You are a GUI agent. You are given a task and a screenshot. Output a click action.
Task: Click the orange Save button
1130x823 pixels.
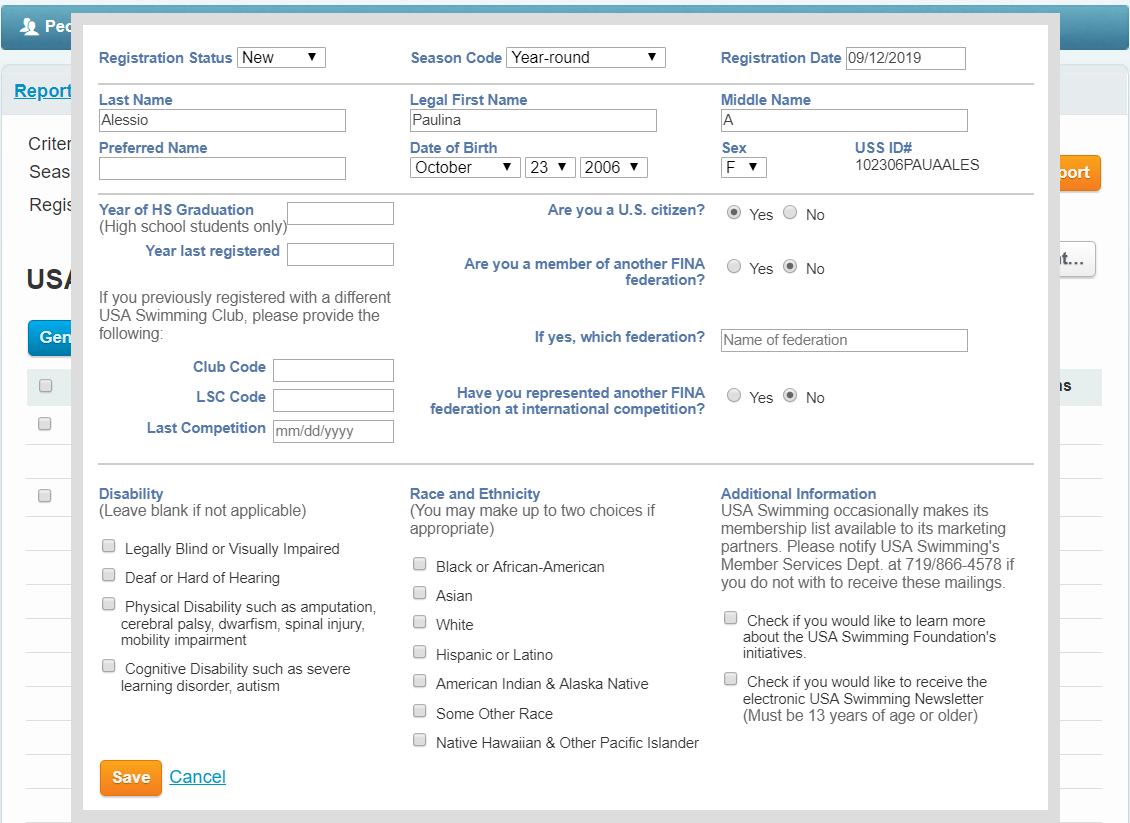(130, 778)
